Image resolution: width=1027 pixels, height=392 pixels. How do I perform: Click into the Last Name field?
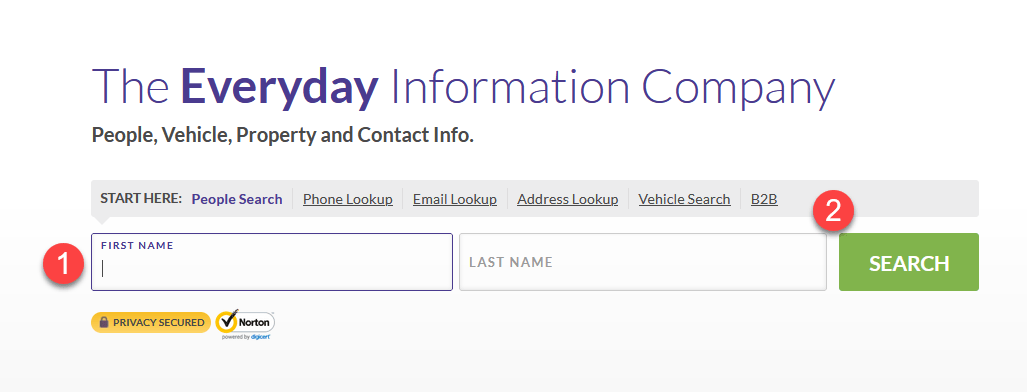(x=643, y=262)
